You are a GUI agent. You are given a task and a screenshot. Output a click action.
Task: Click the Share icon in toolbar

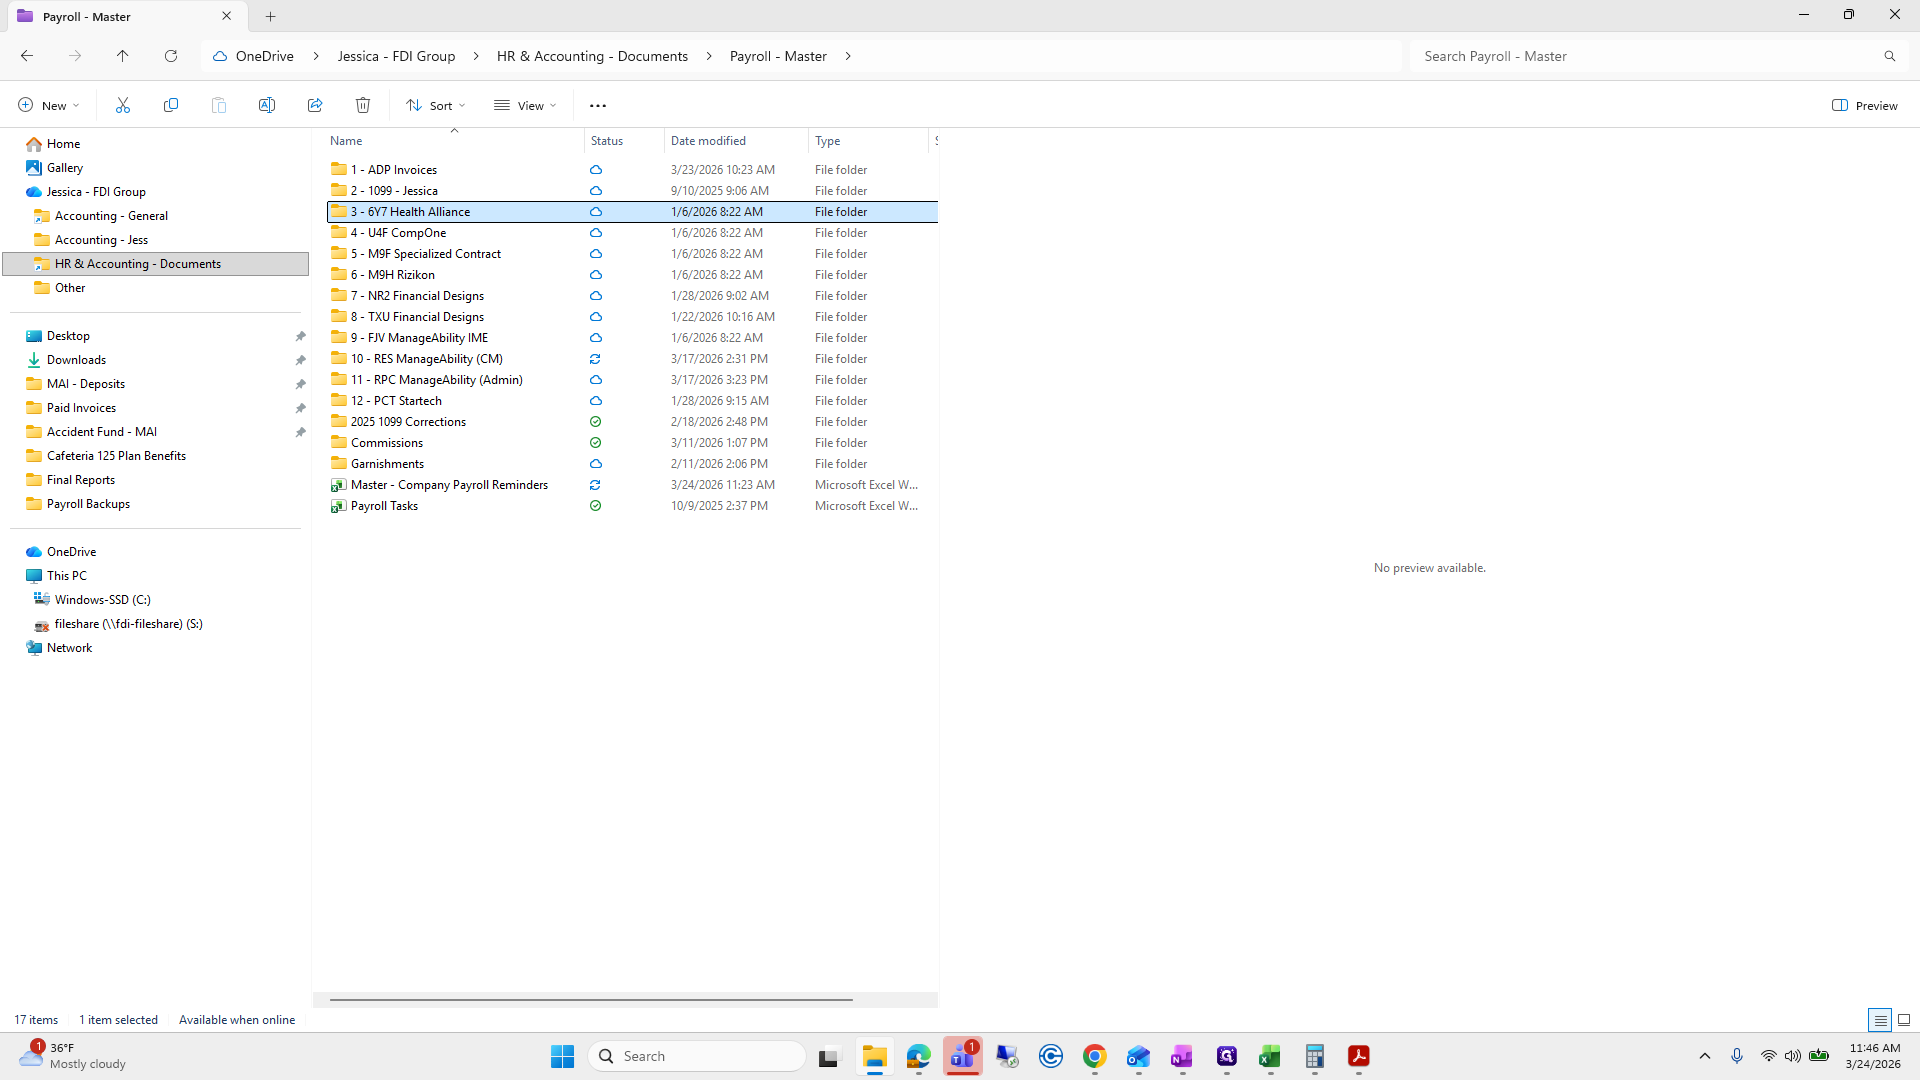tap(315, 105)
